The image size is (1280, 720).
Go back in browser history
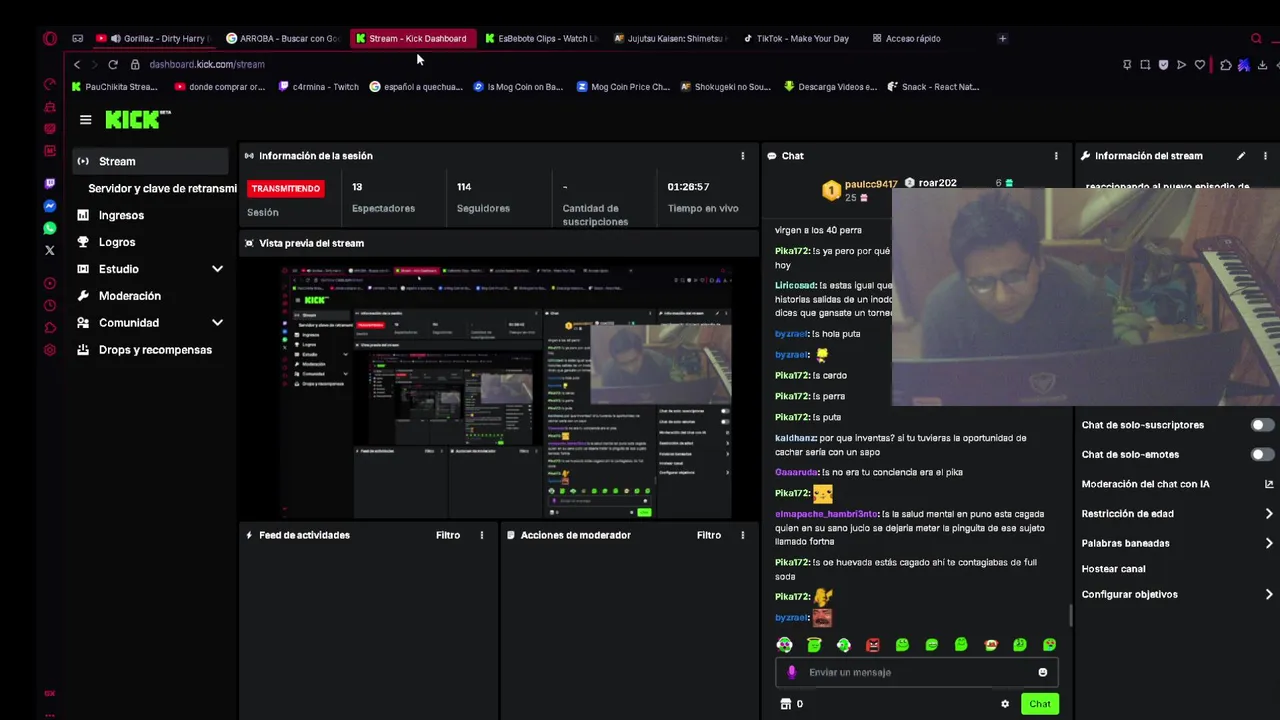76,64
